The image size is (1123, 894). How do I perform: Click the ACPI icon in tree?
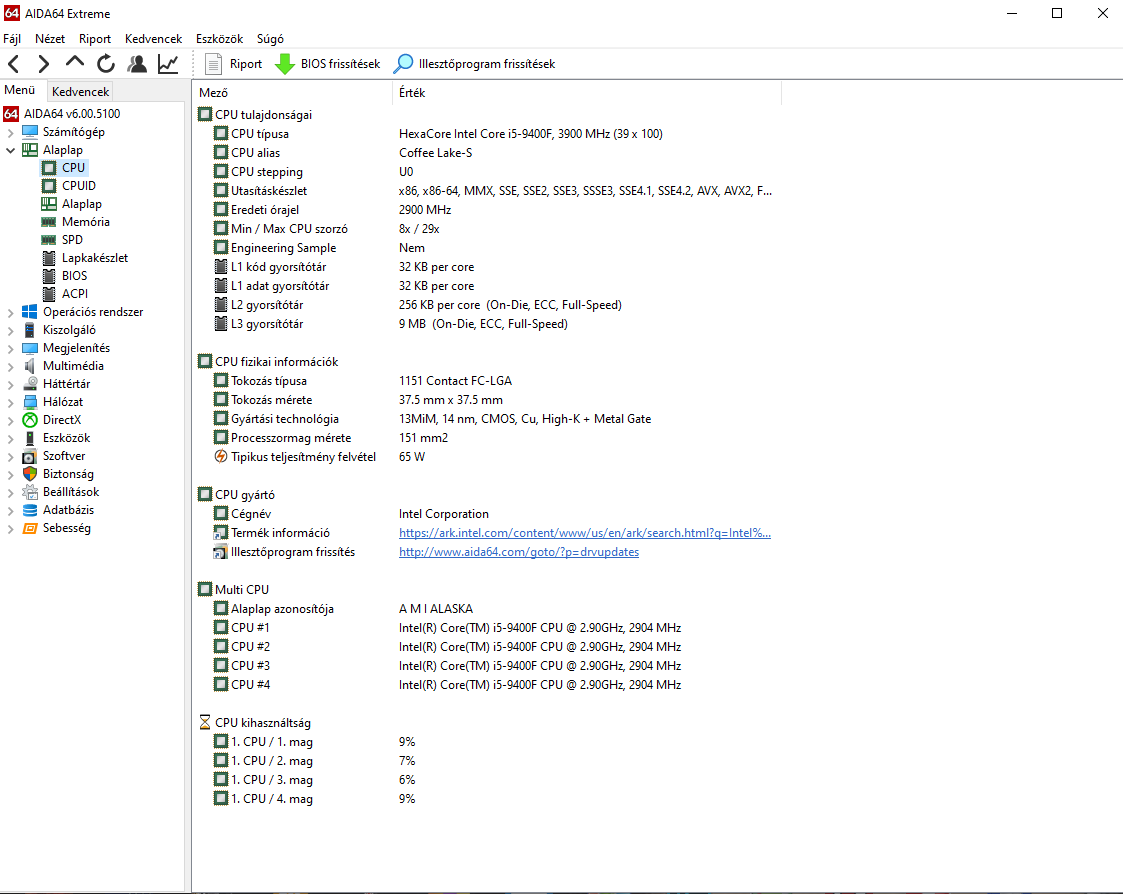[49, 294]
